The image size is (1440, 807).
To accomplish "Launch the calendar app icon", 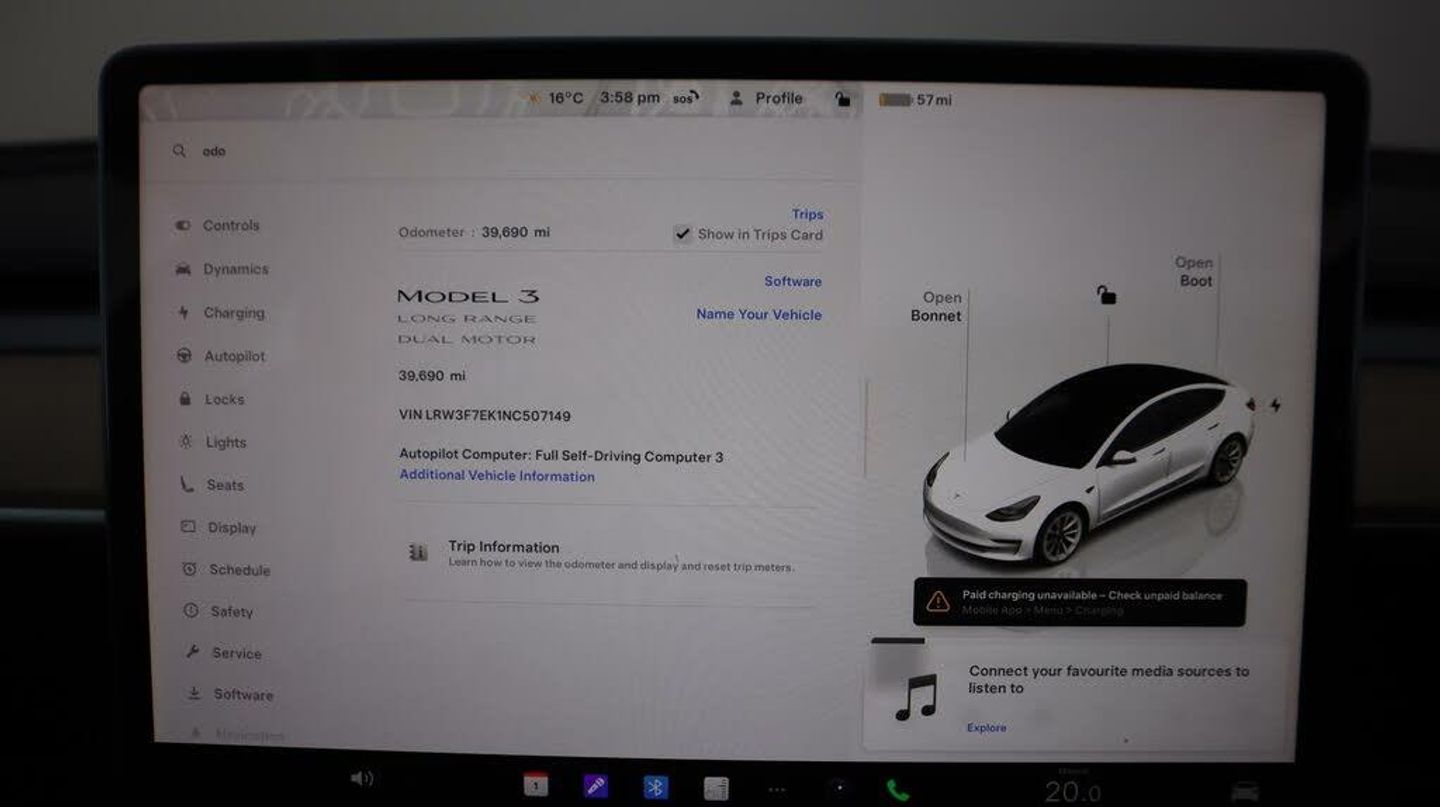I will click(x=536, y=786).
